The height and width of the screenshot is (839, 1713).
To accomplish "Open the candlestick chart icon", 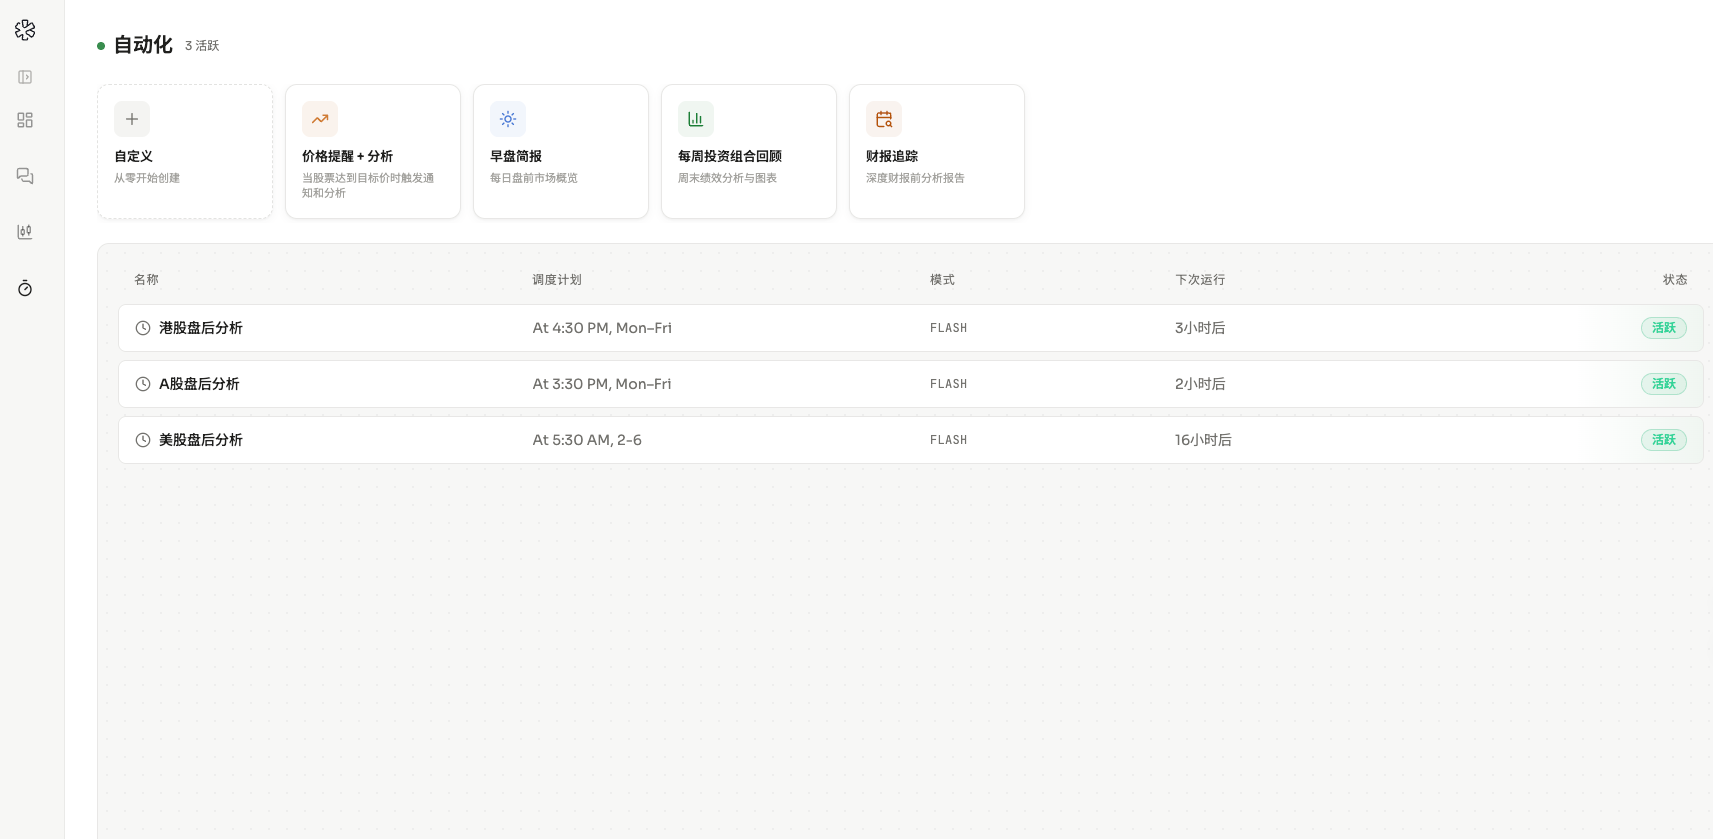I will 25,232.
